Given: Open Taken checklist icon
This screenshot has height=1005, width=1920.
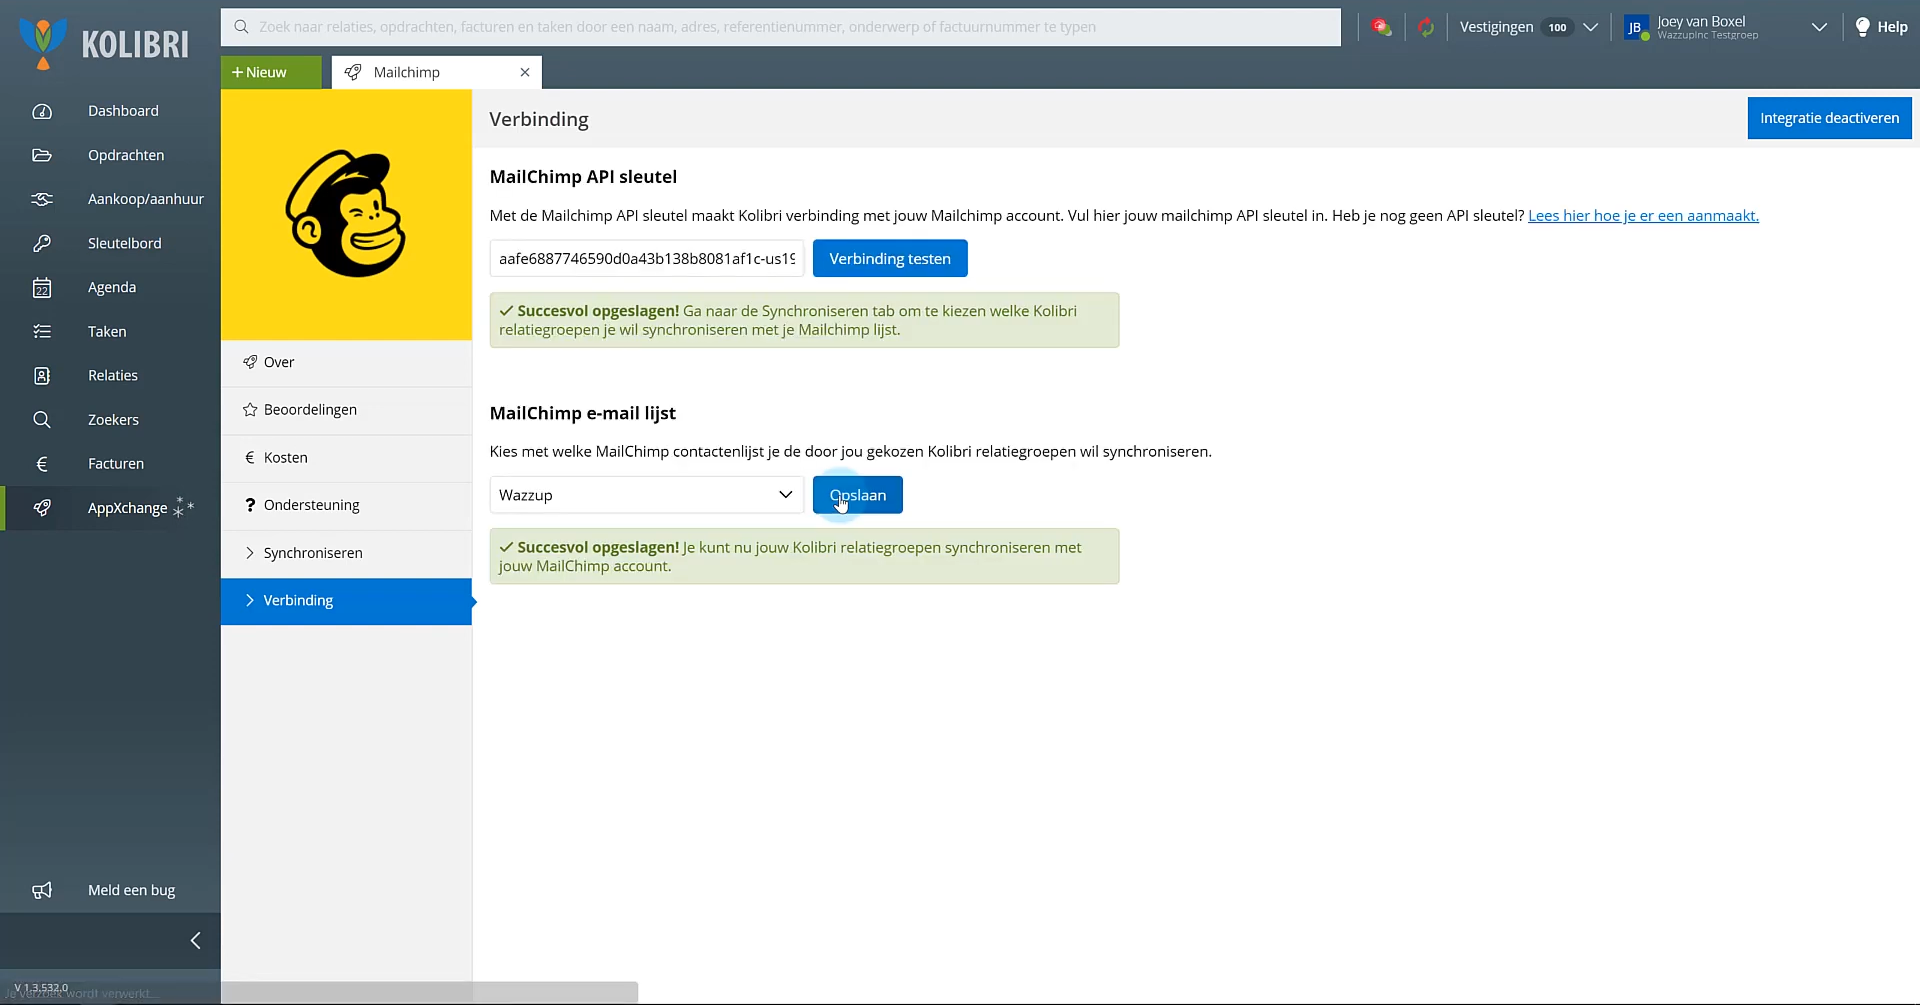Looking at the screenshot, I should (42, 332).
